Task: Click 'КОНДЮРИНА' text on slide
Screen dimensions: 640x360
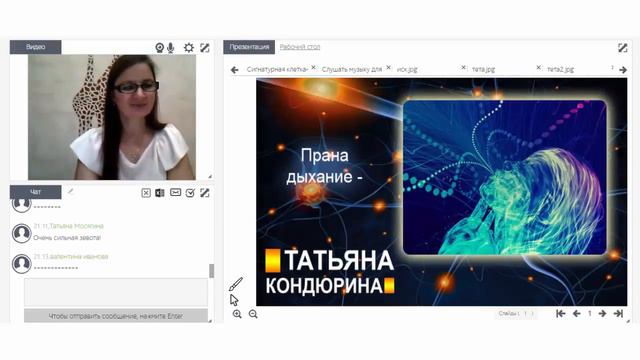Action: [324, 286]
